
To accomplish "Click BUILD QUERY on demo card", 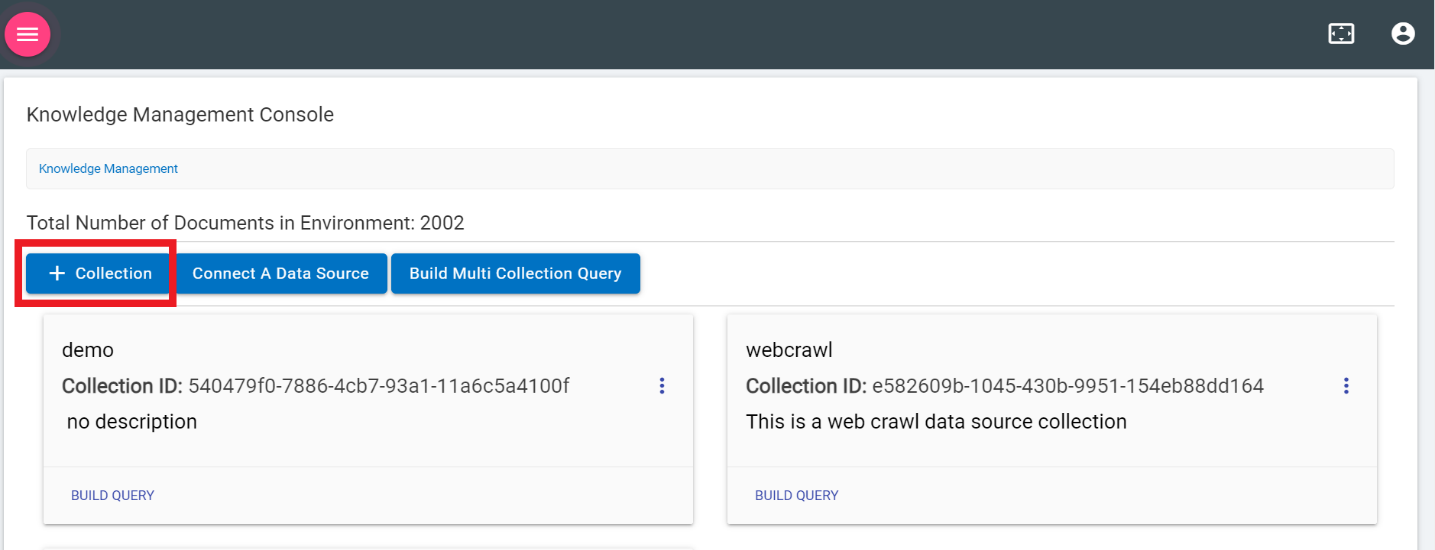I will coord(113,495).
